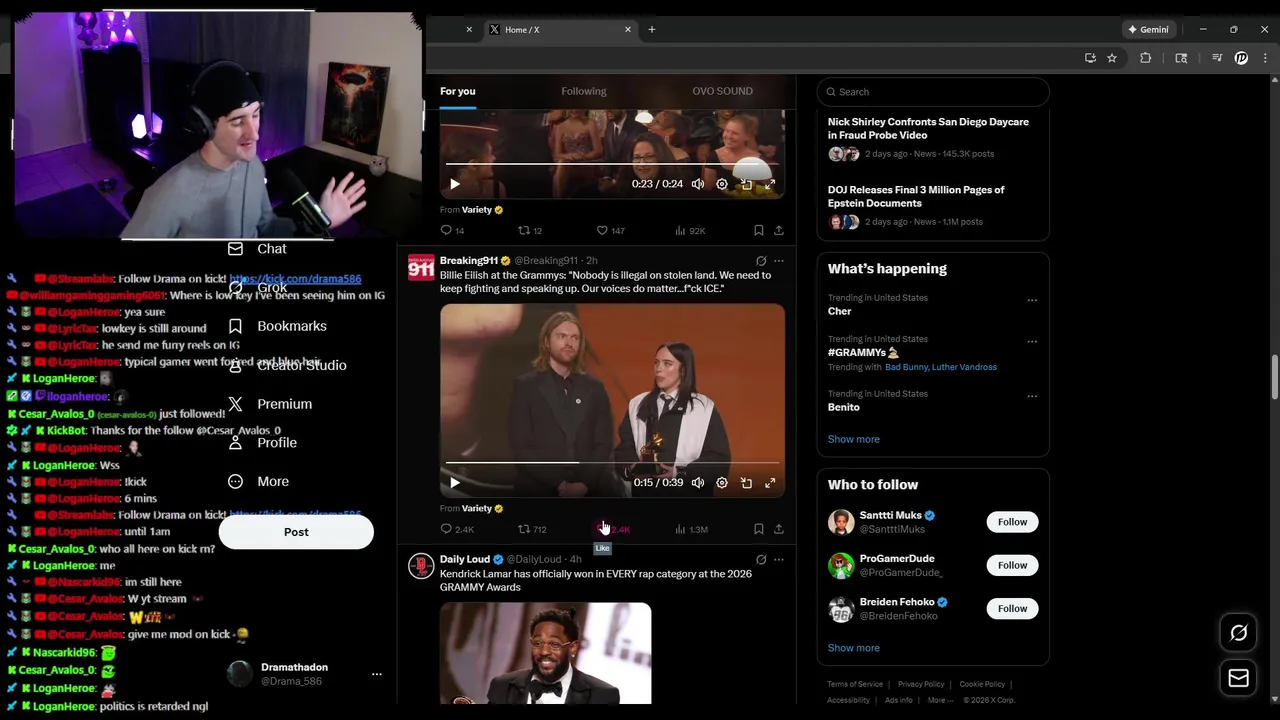Switch to the Following tab

click(584, 91)
